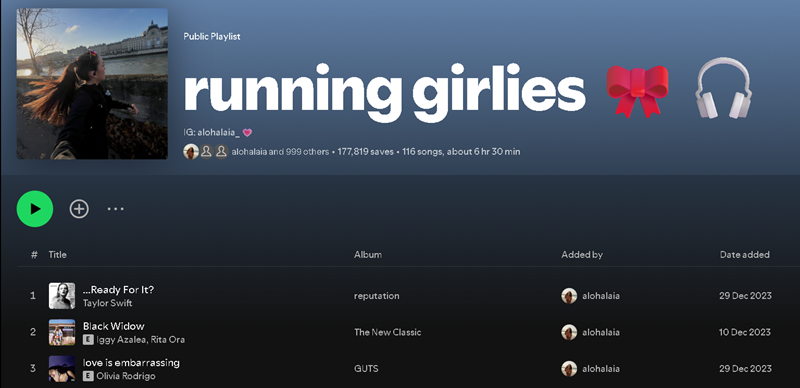The width and height of the screenshot is (800, 388).
Task: Click the third collaborator avatar icon
Action: (221, 152)
